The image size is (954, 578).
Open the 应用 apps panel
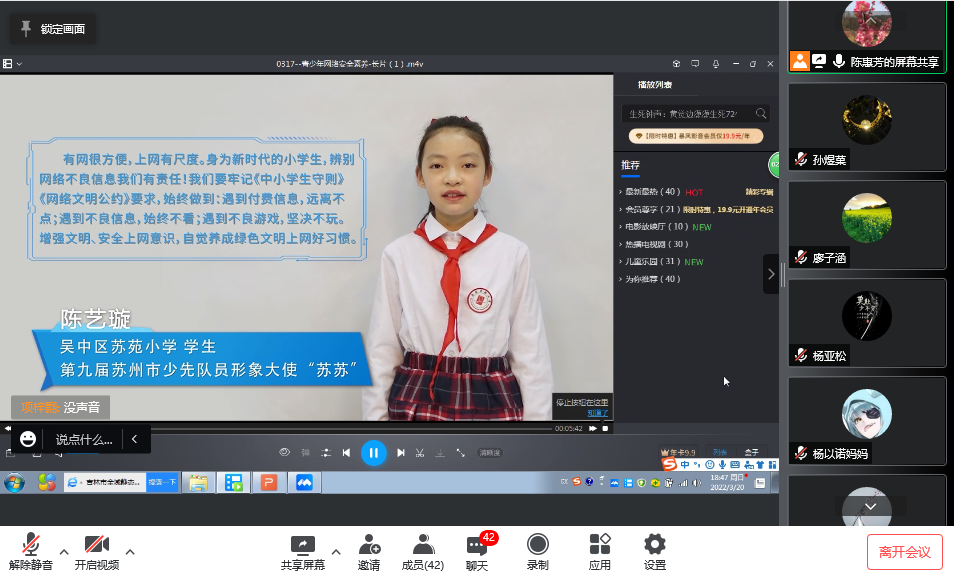600,551
